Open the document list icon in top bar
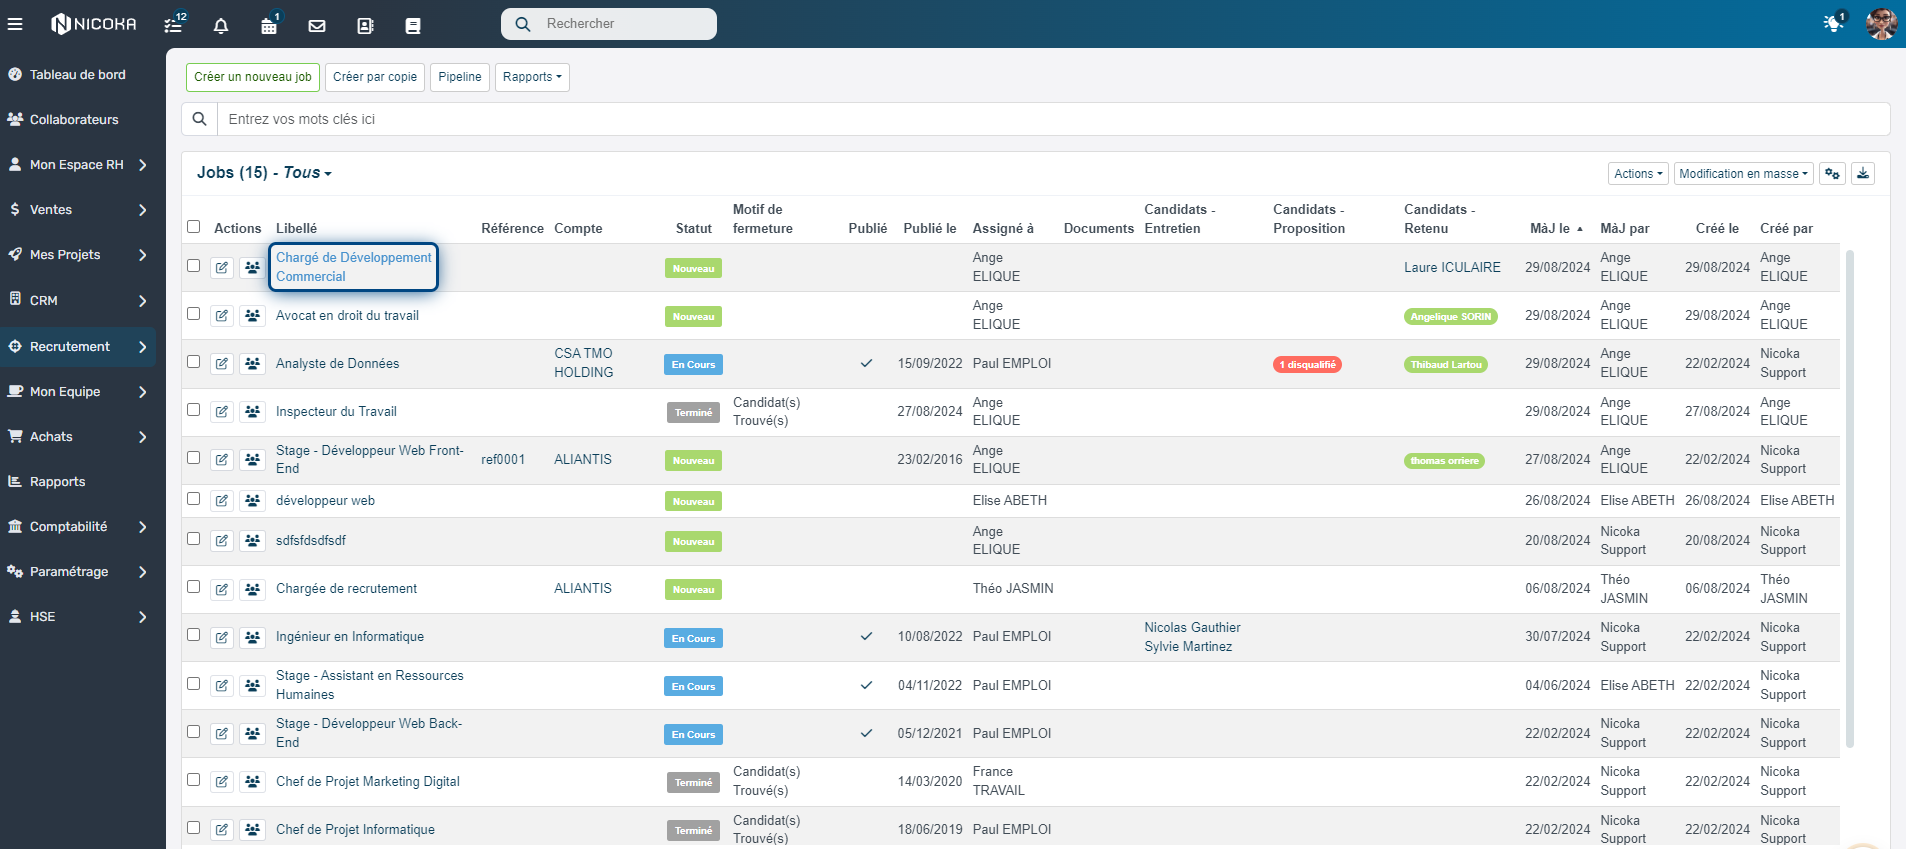Screen dimensions: 1906x849 (413, 26)
